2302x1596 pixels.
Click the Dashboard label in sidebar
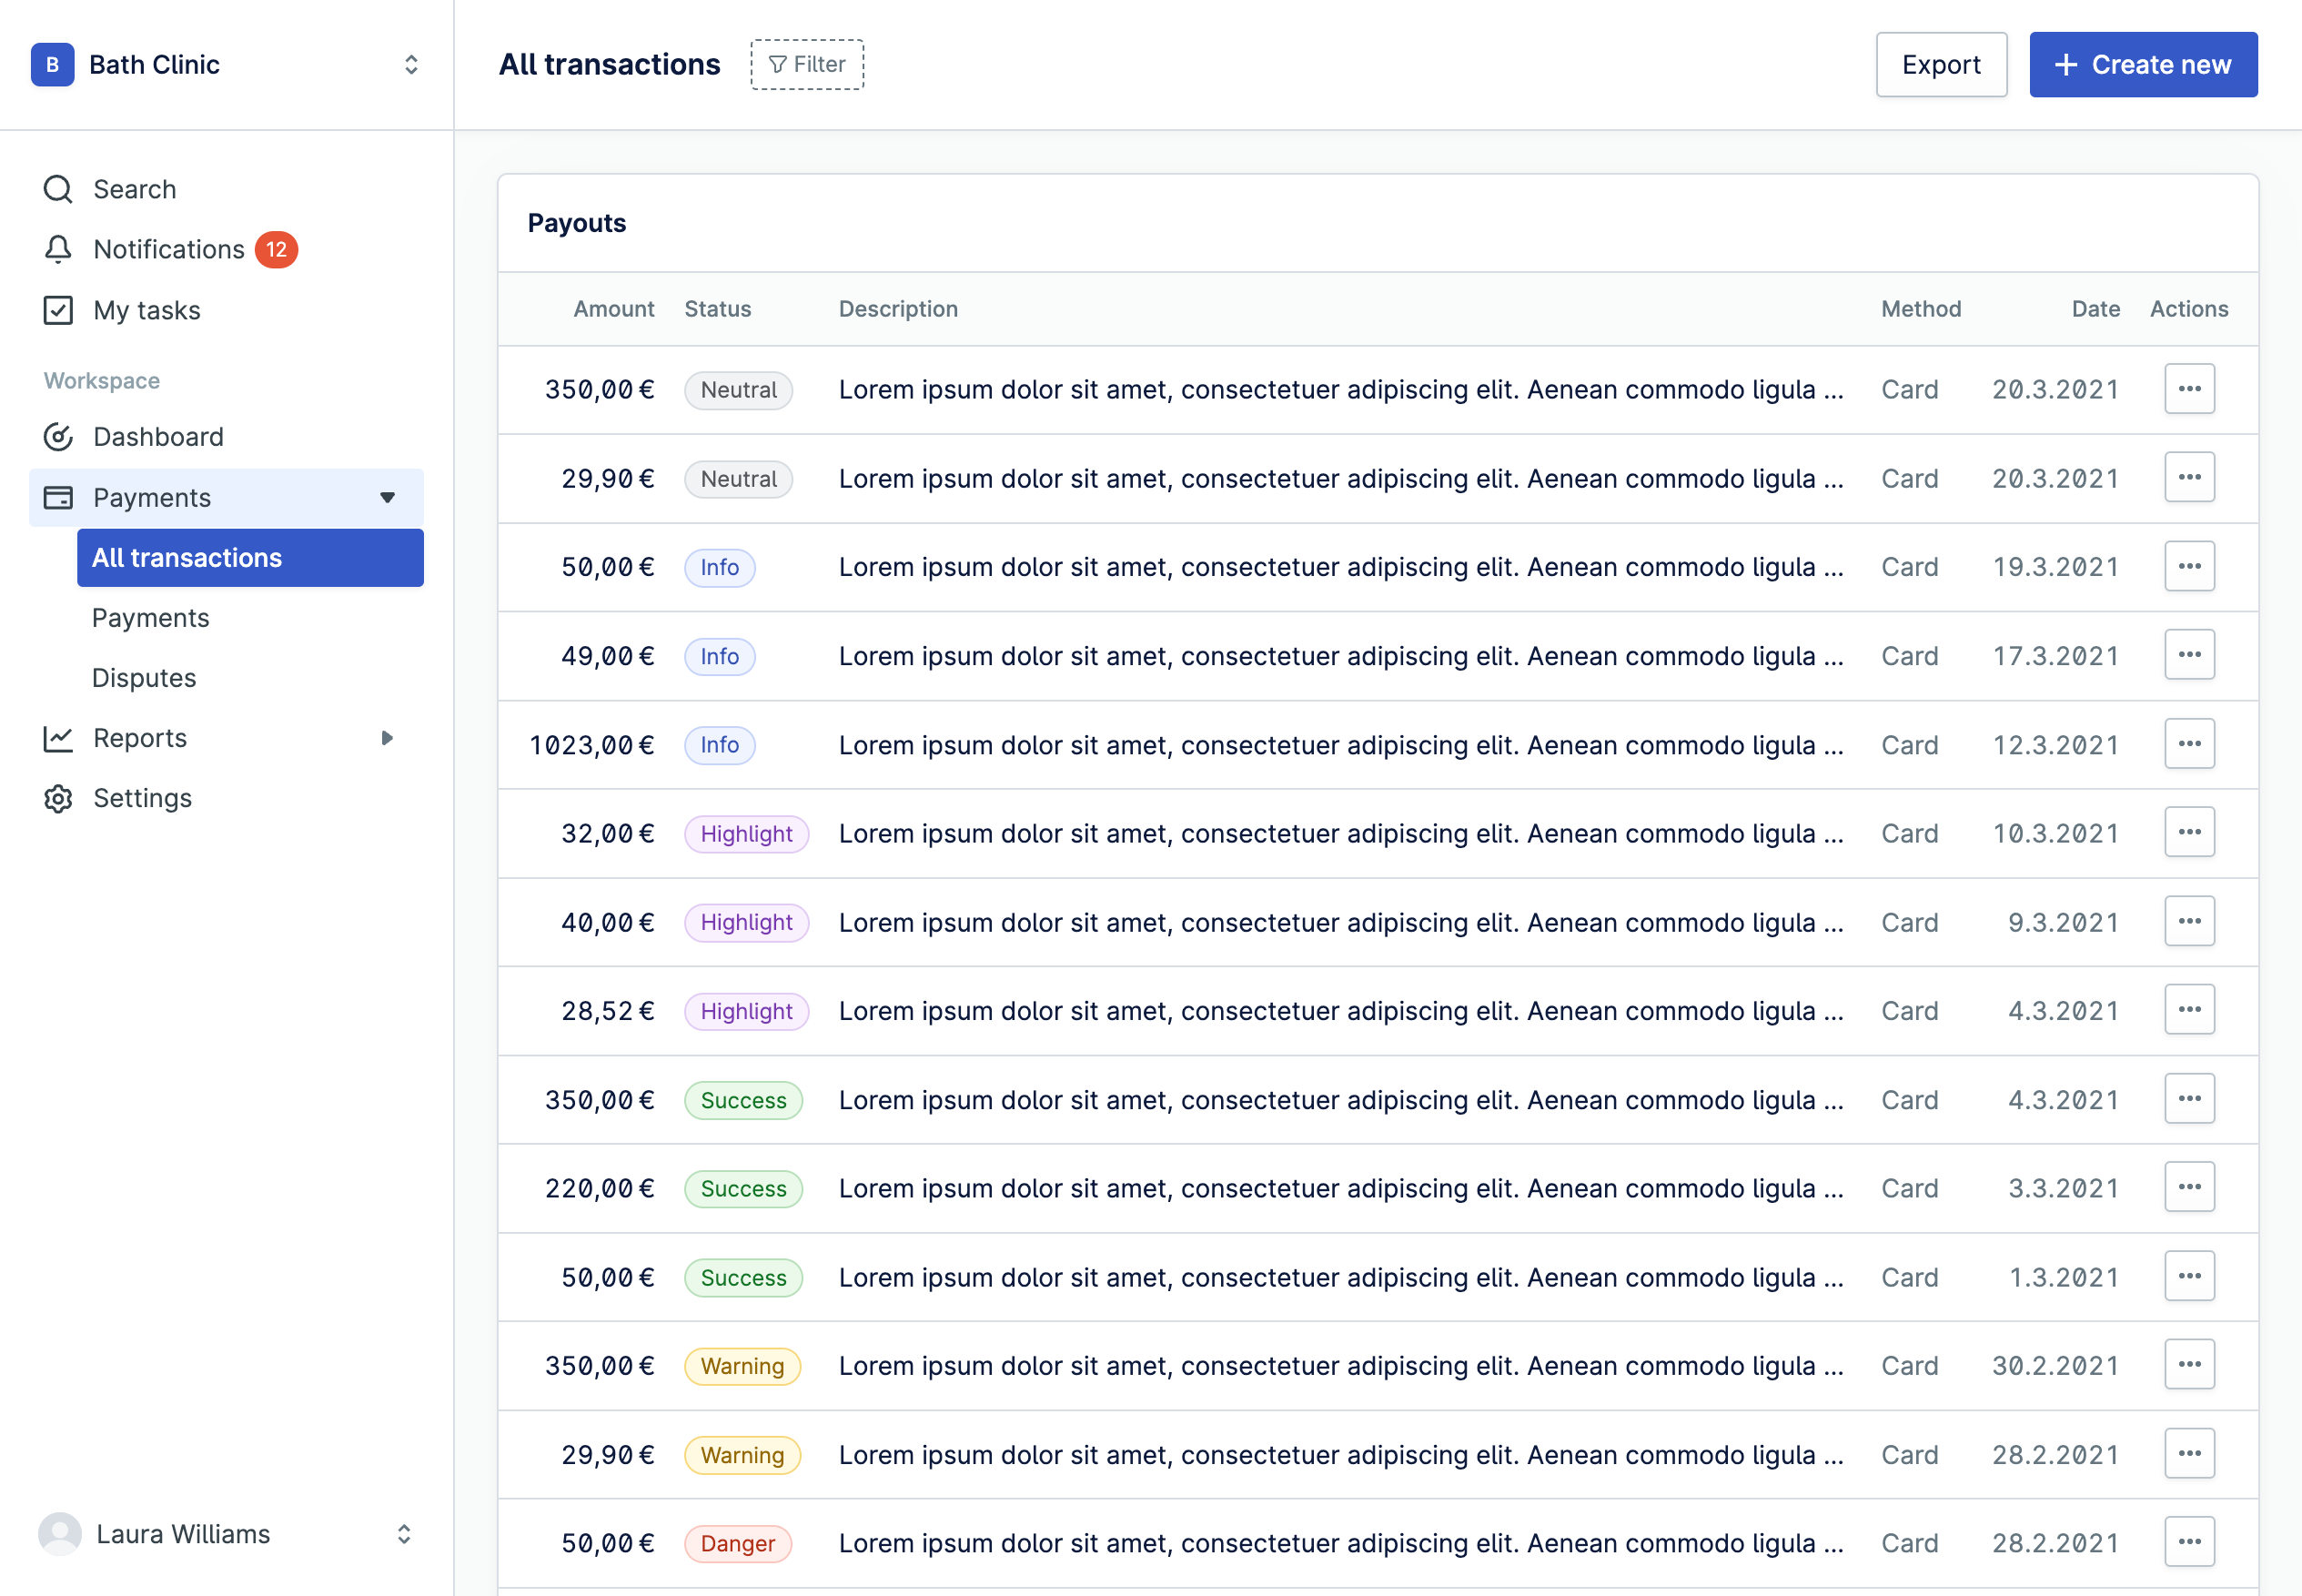pyautogui.click(x=158, y=437)
